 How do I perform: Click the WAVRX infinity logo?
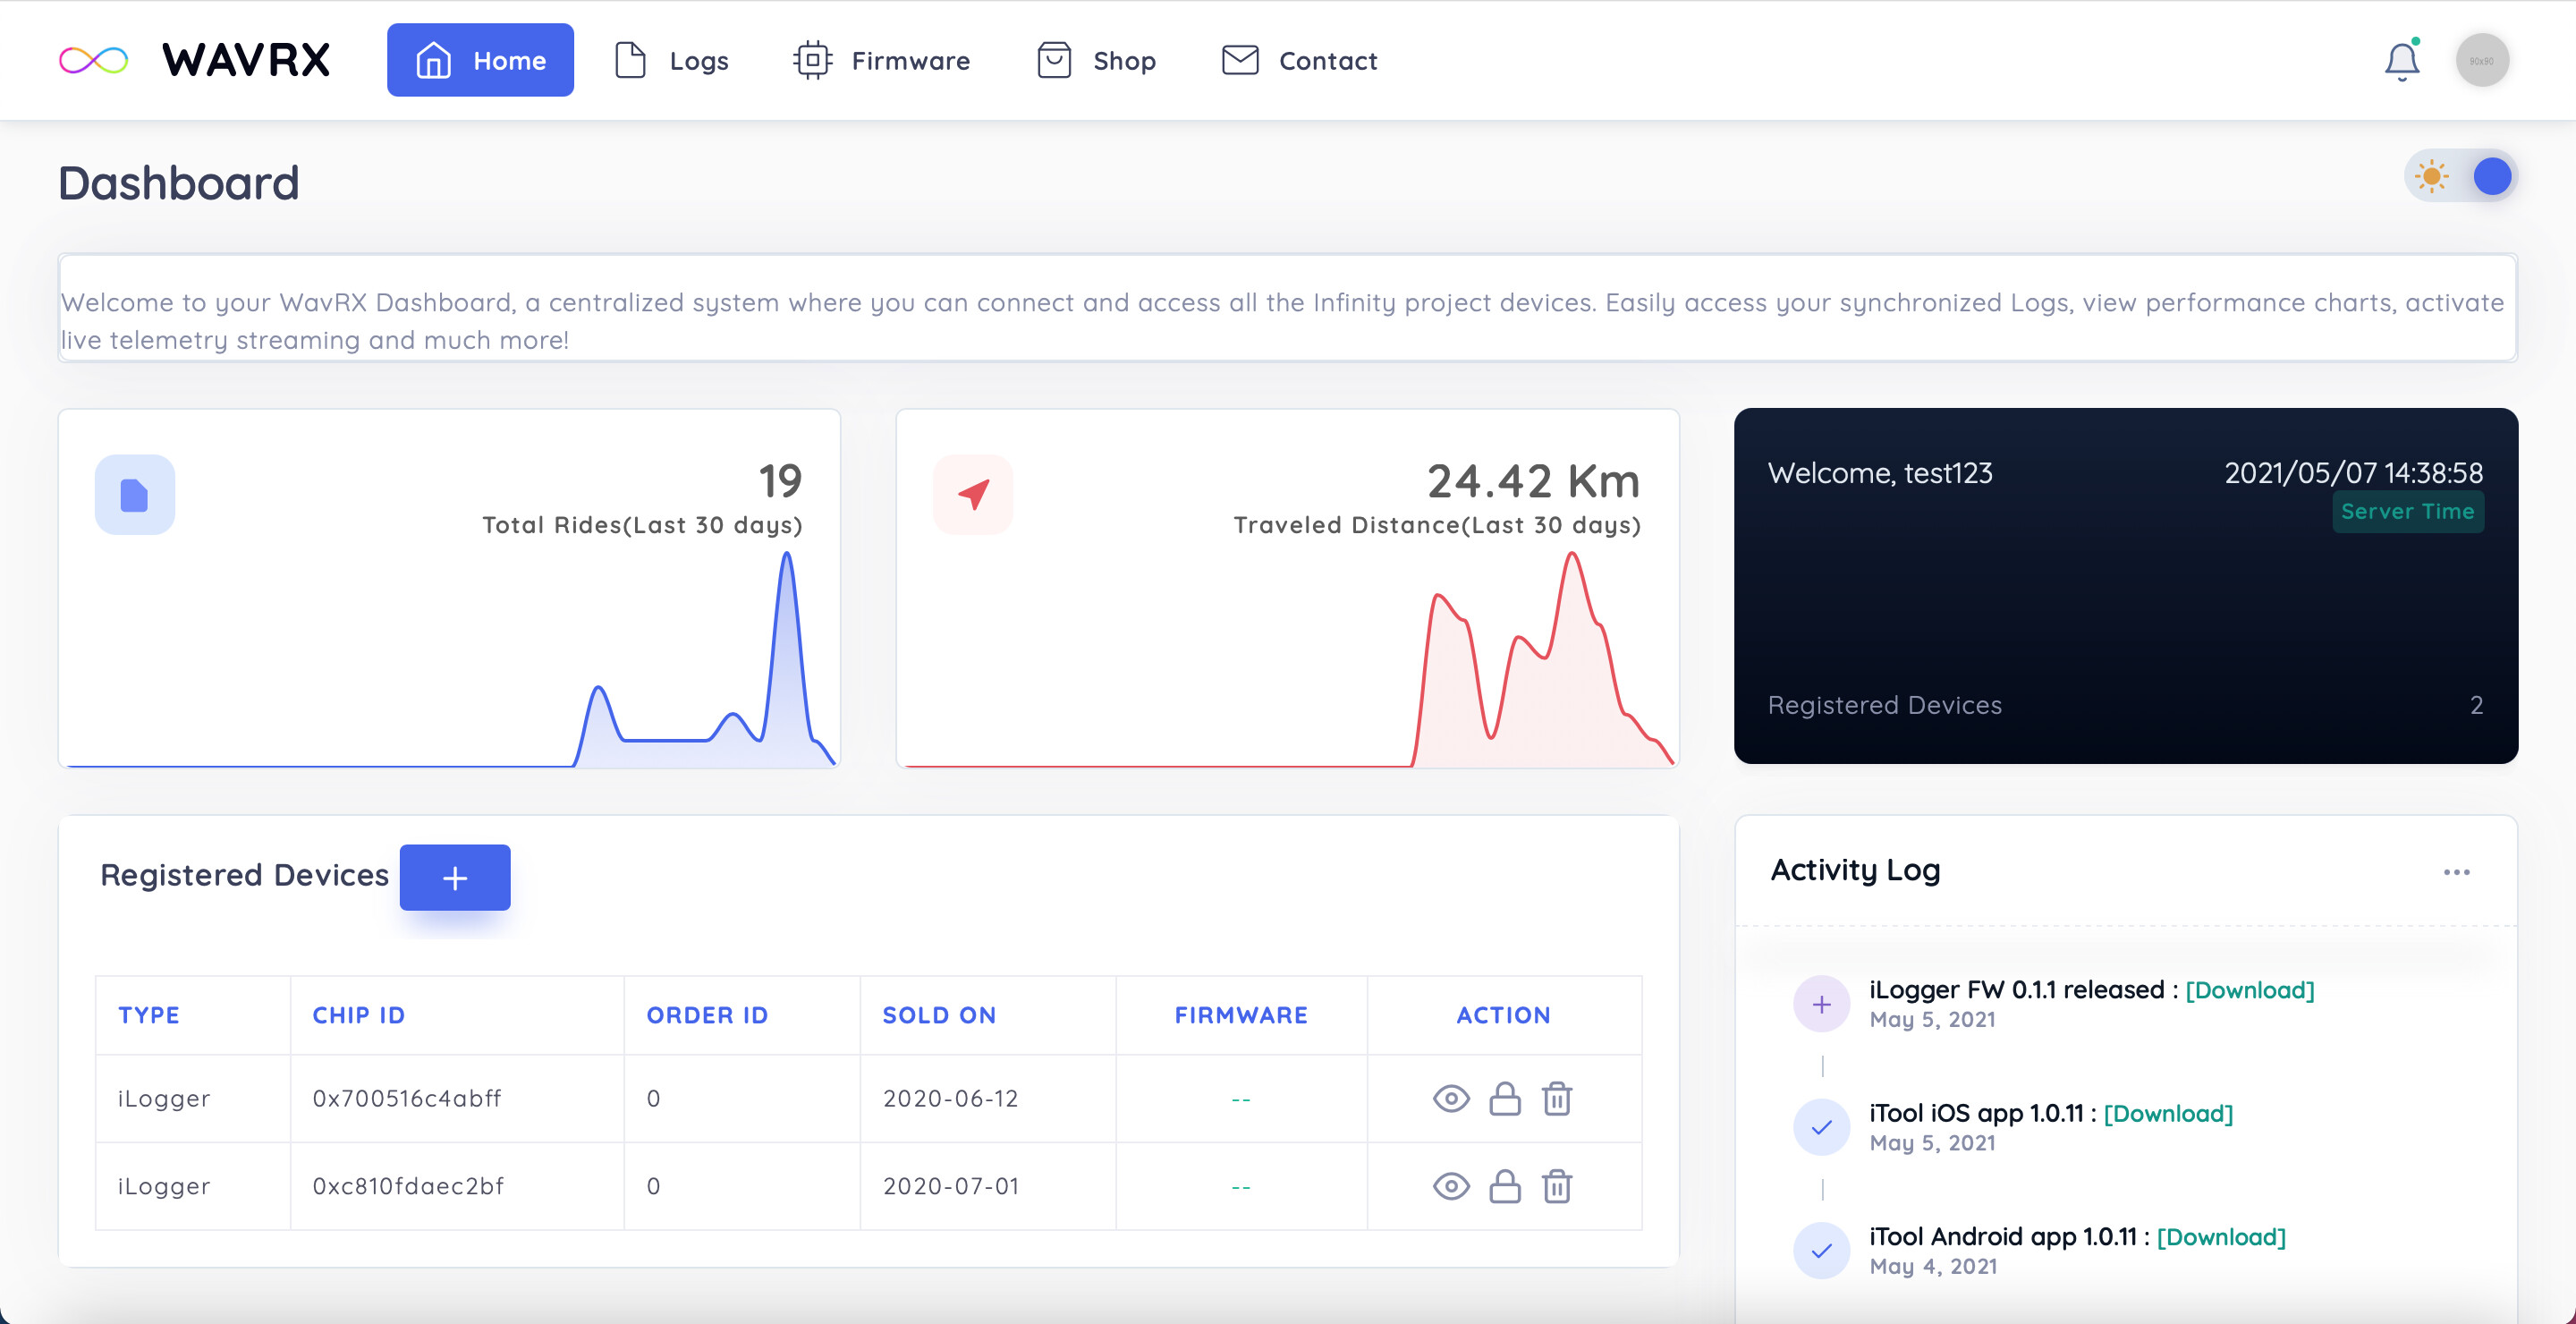tap(93, 61)
